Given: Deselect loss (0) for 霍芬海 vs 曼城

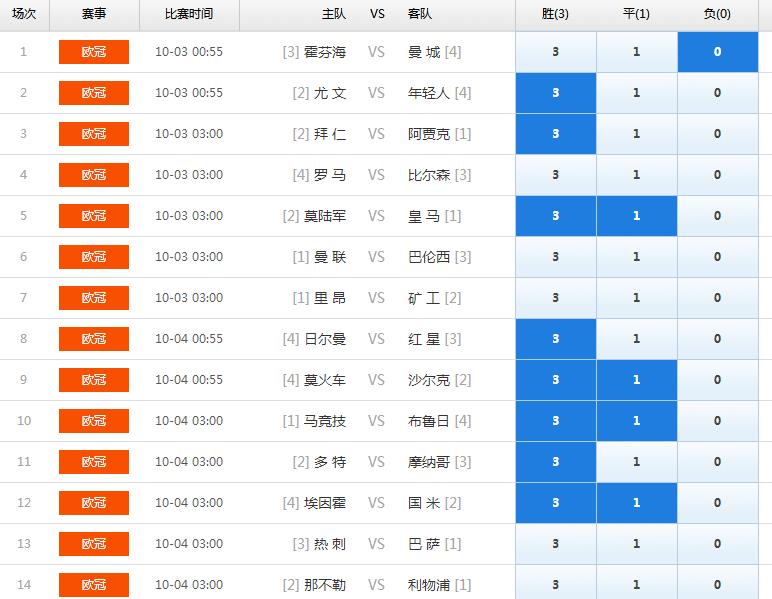Looking at the screenshot, I should pos(718,52).
